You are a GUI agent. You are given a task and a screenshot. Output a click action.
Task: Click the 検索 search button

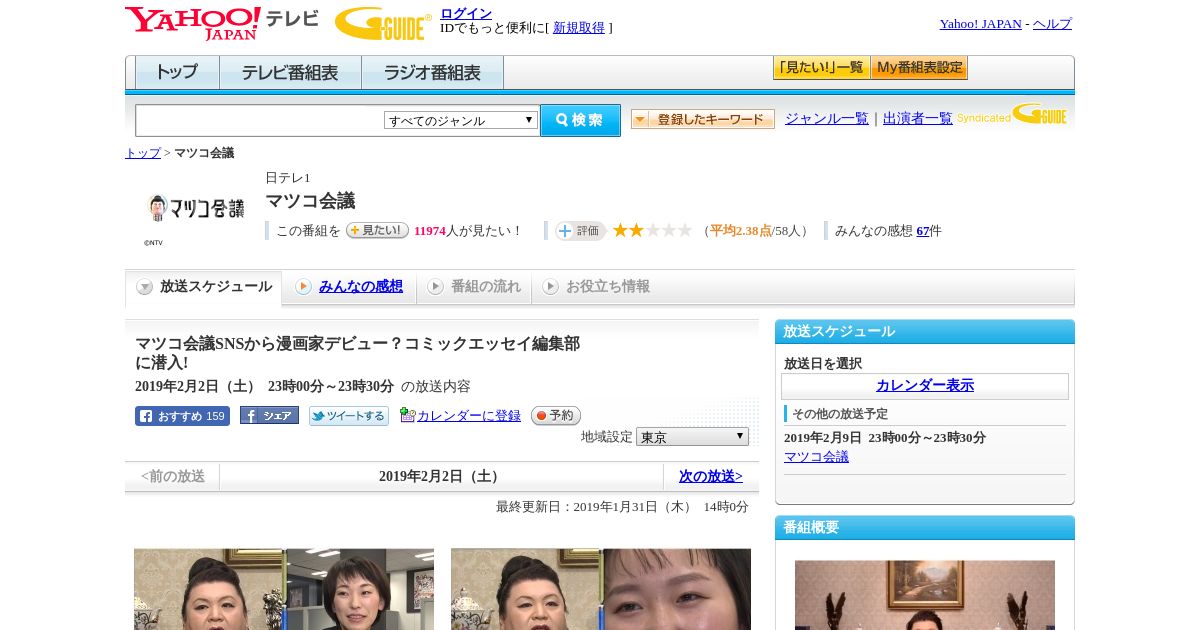point(580,120)
